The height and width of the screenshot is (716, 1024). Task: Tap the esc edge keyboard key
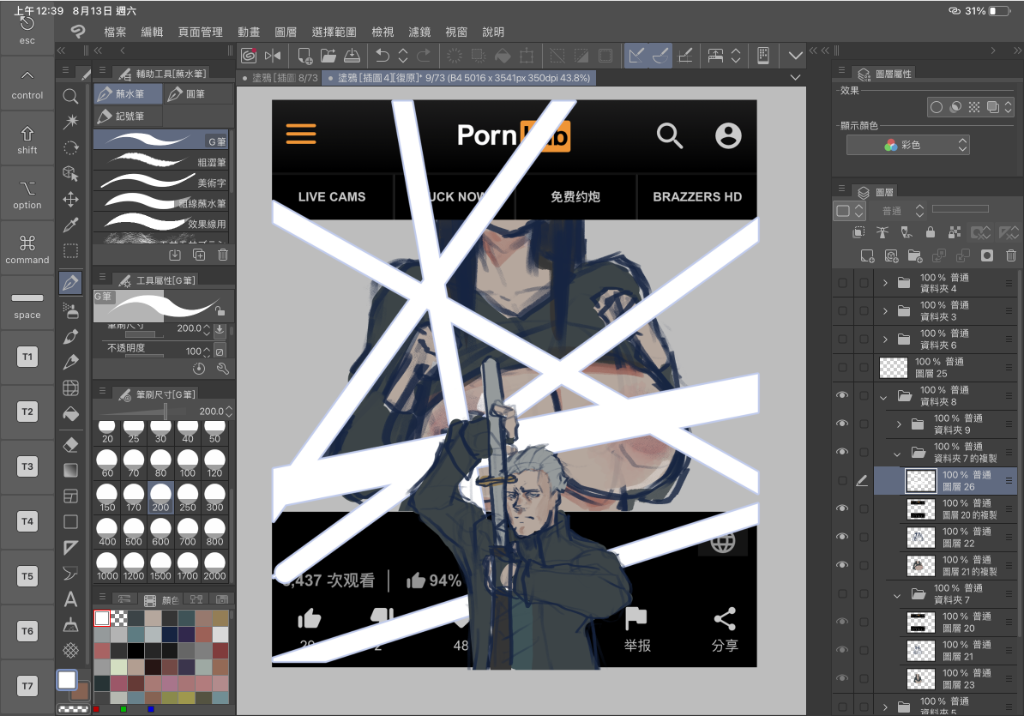[x=27, y=29]
